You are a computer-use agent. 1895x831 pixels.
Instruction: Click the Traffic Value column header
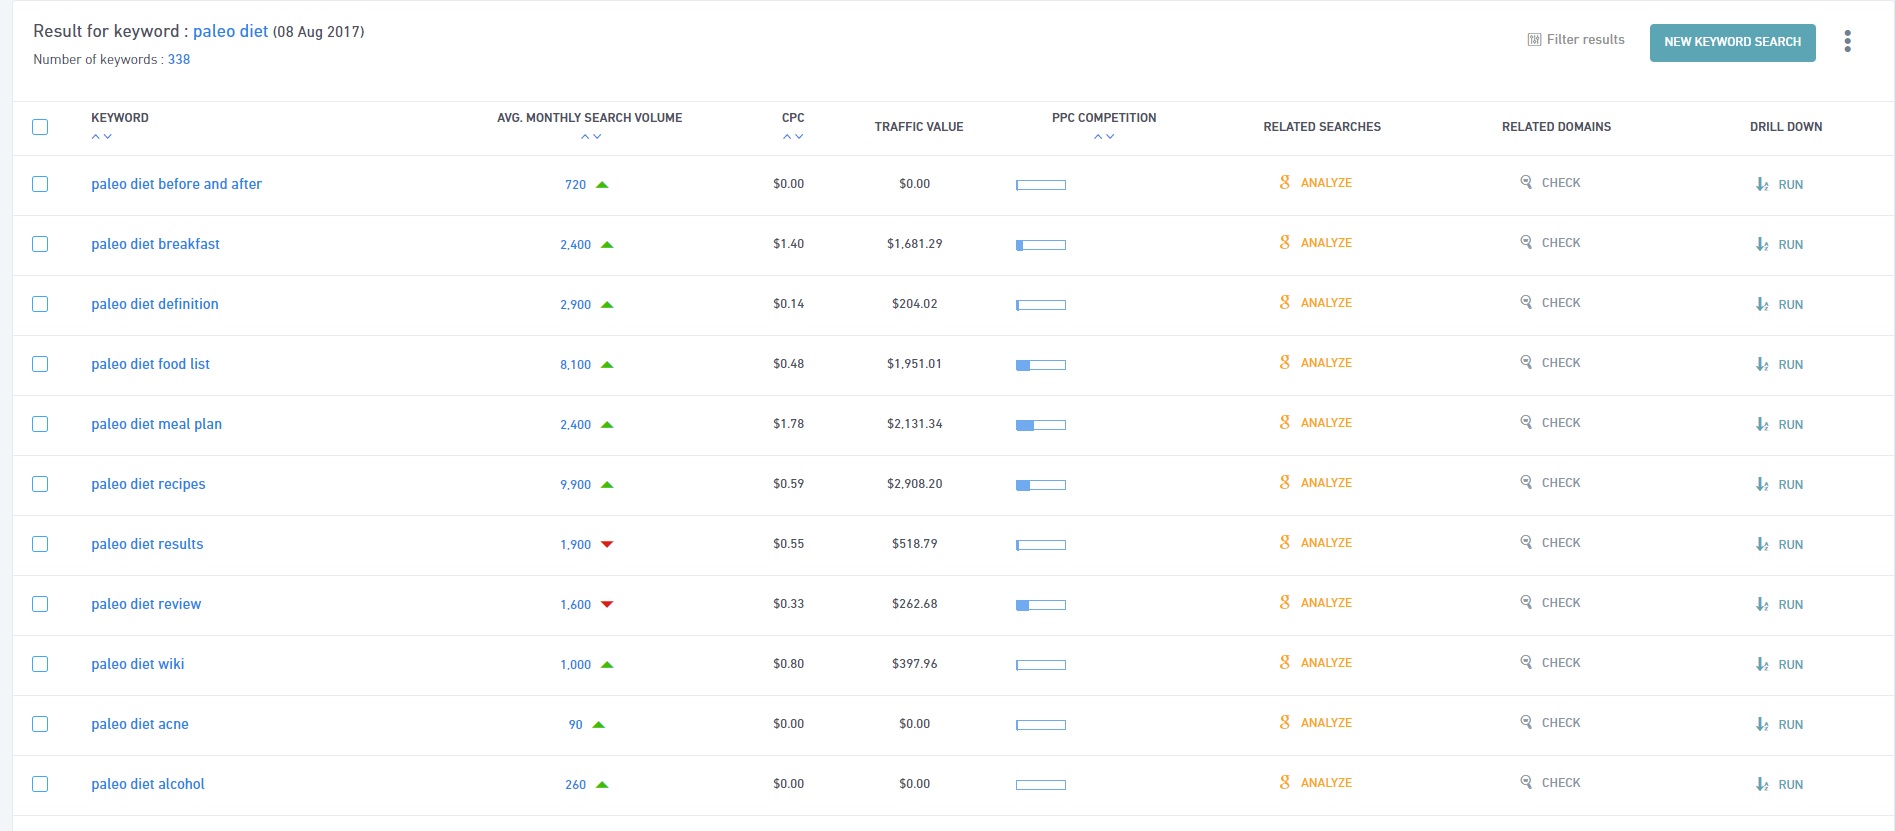pyautogui.click(x=918, y=127)
